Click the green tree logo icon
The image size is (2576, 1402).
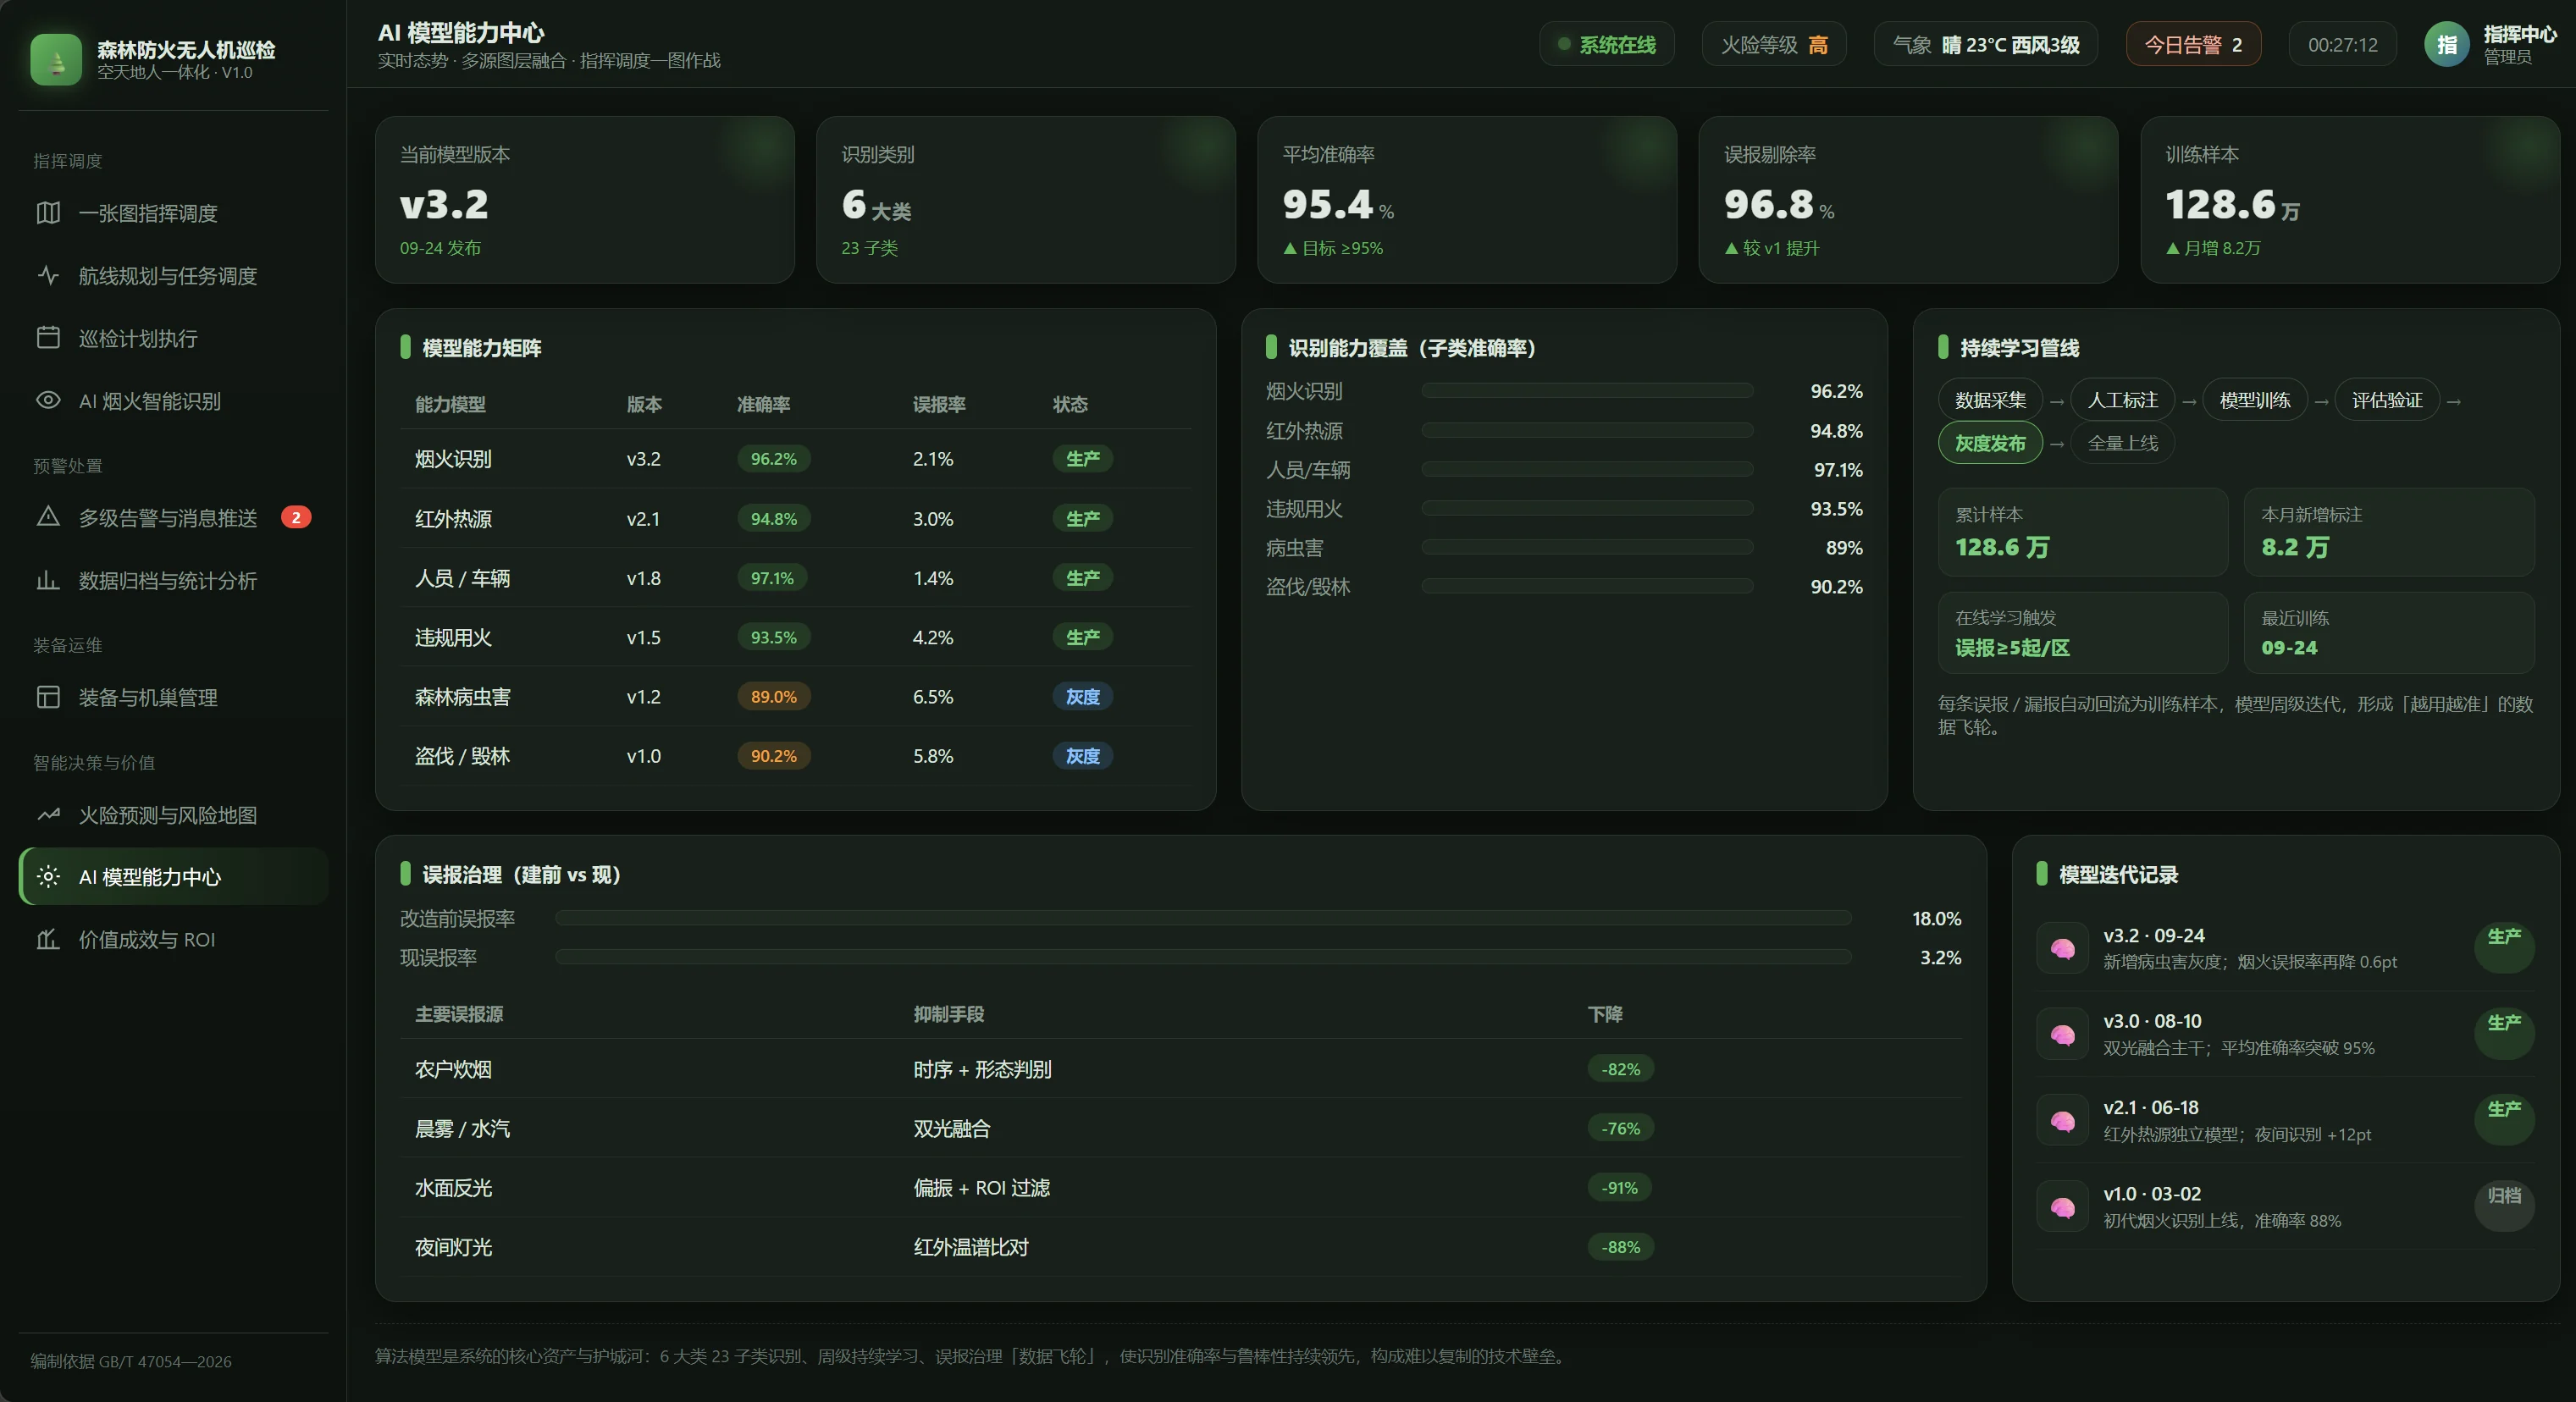56,60
